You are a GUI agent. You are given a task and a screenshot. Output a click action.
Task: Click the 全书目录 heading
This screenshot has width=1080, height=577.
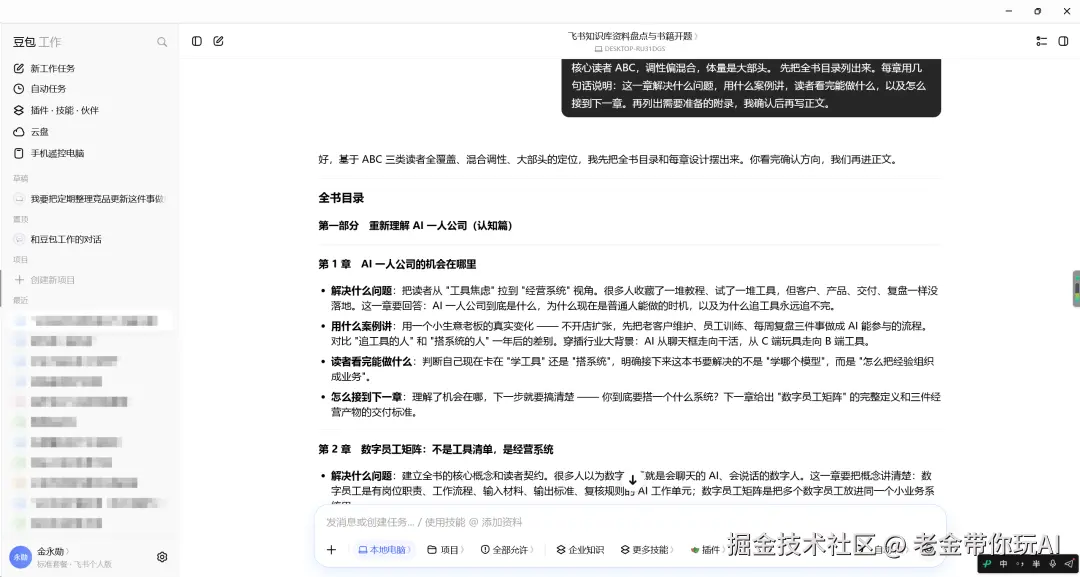point(341,198)
